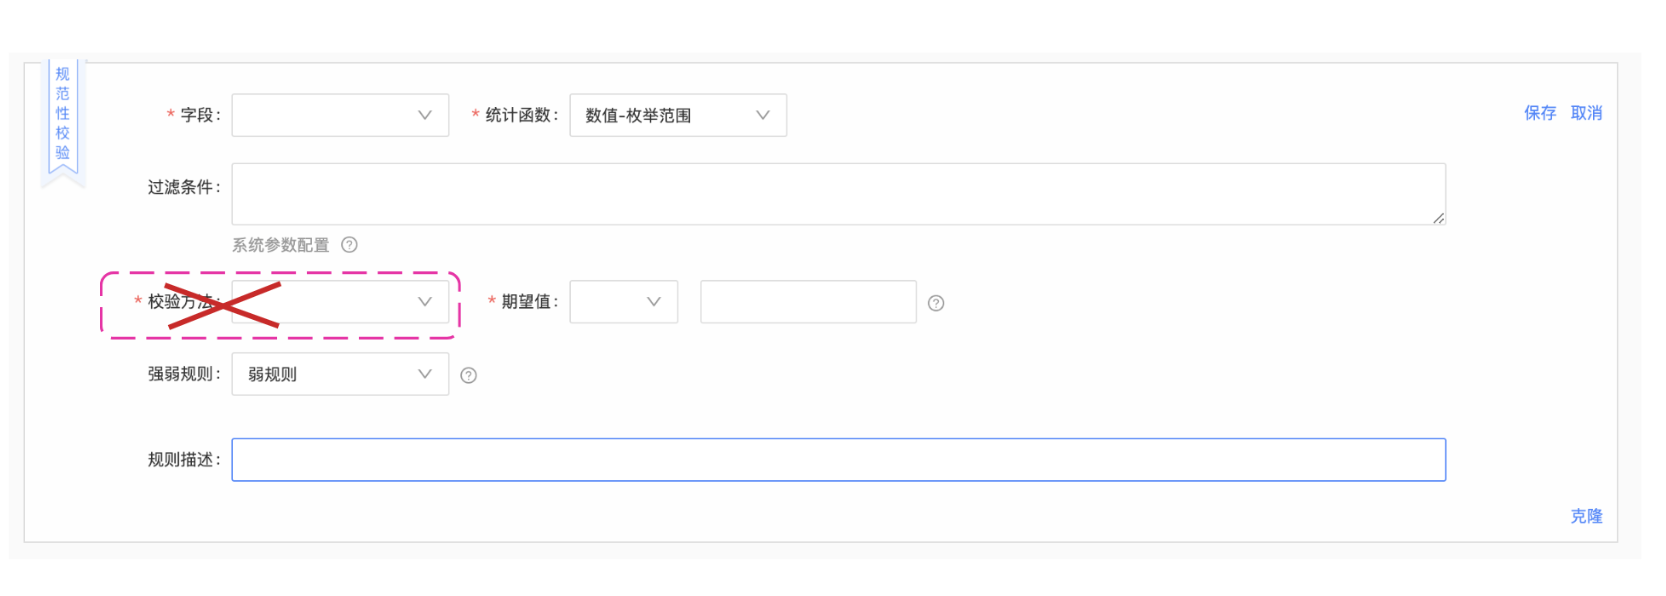
Task: Click chevron arrow of 弱规则 dropdown
Action: pos(425,374)
